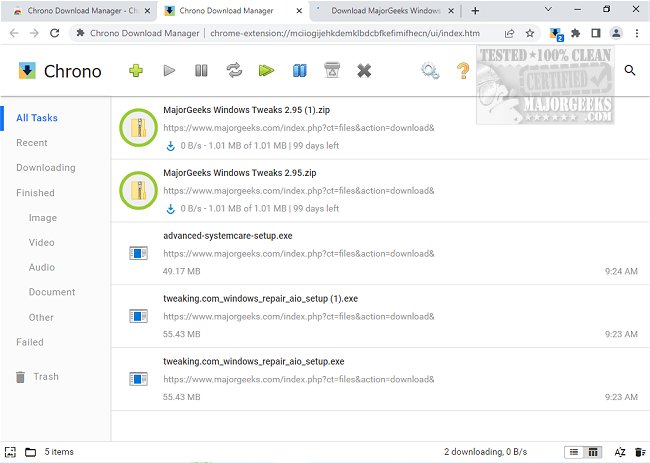Viewport: 650px width, 463px height.
Task: Pause the selected task with gray pause icon
Action: 201,71
